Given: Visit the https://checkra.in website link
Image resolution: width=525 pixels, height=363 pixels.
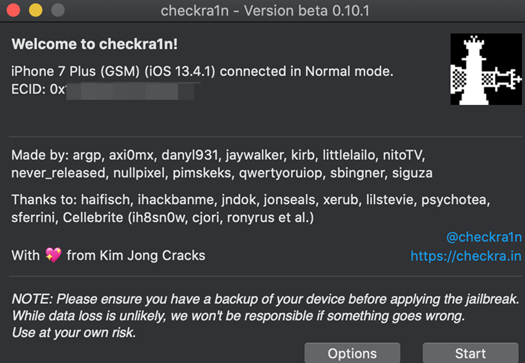Looking at the screenshot, I should 466,256.
